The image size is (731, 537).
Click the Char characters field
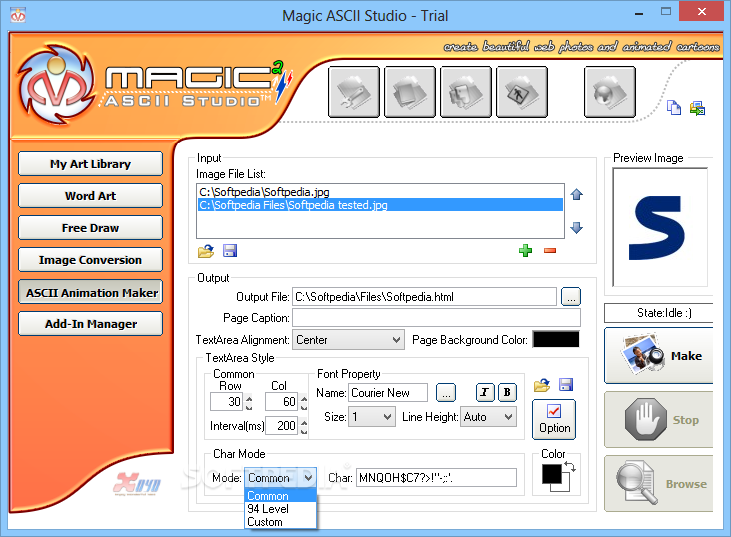tap(436, 477)
